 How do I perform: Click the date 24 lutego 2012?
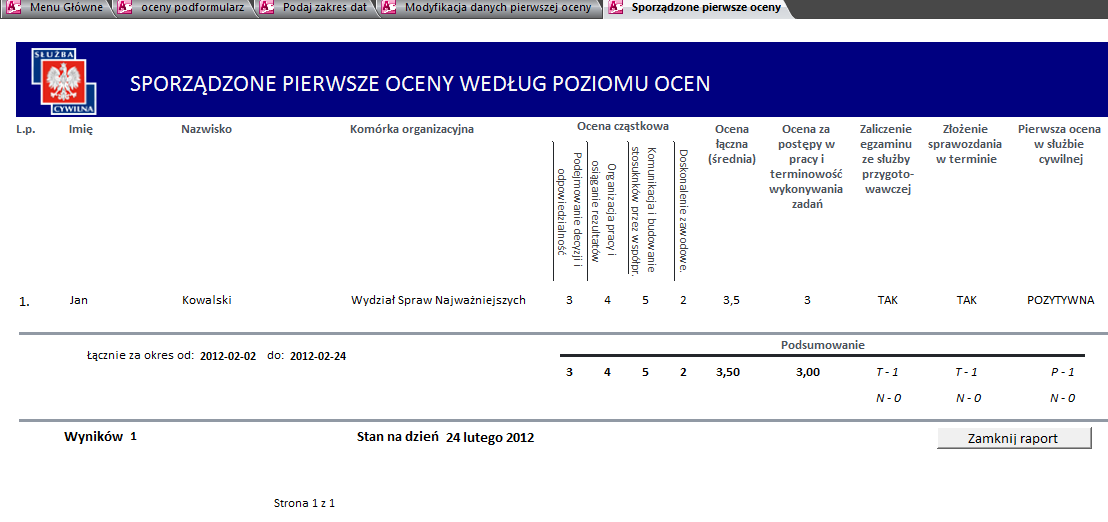(x=490, y=437)
